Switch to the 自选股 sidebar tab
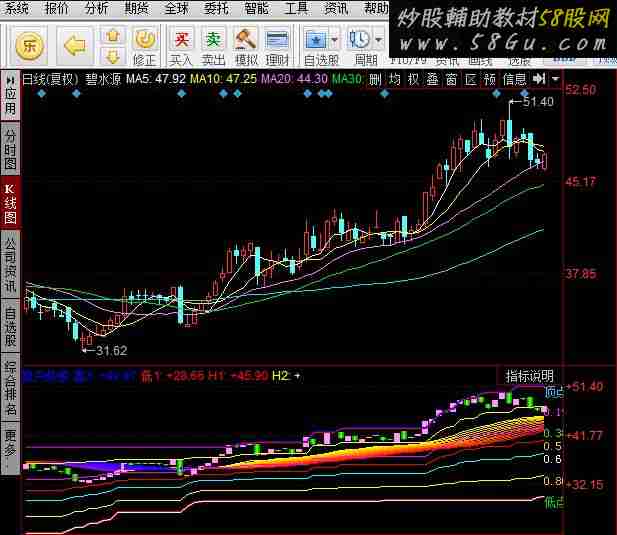Viewport: 617px width, 535px height. point(11,327)
